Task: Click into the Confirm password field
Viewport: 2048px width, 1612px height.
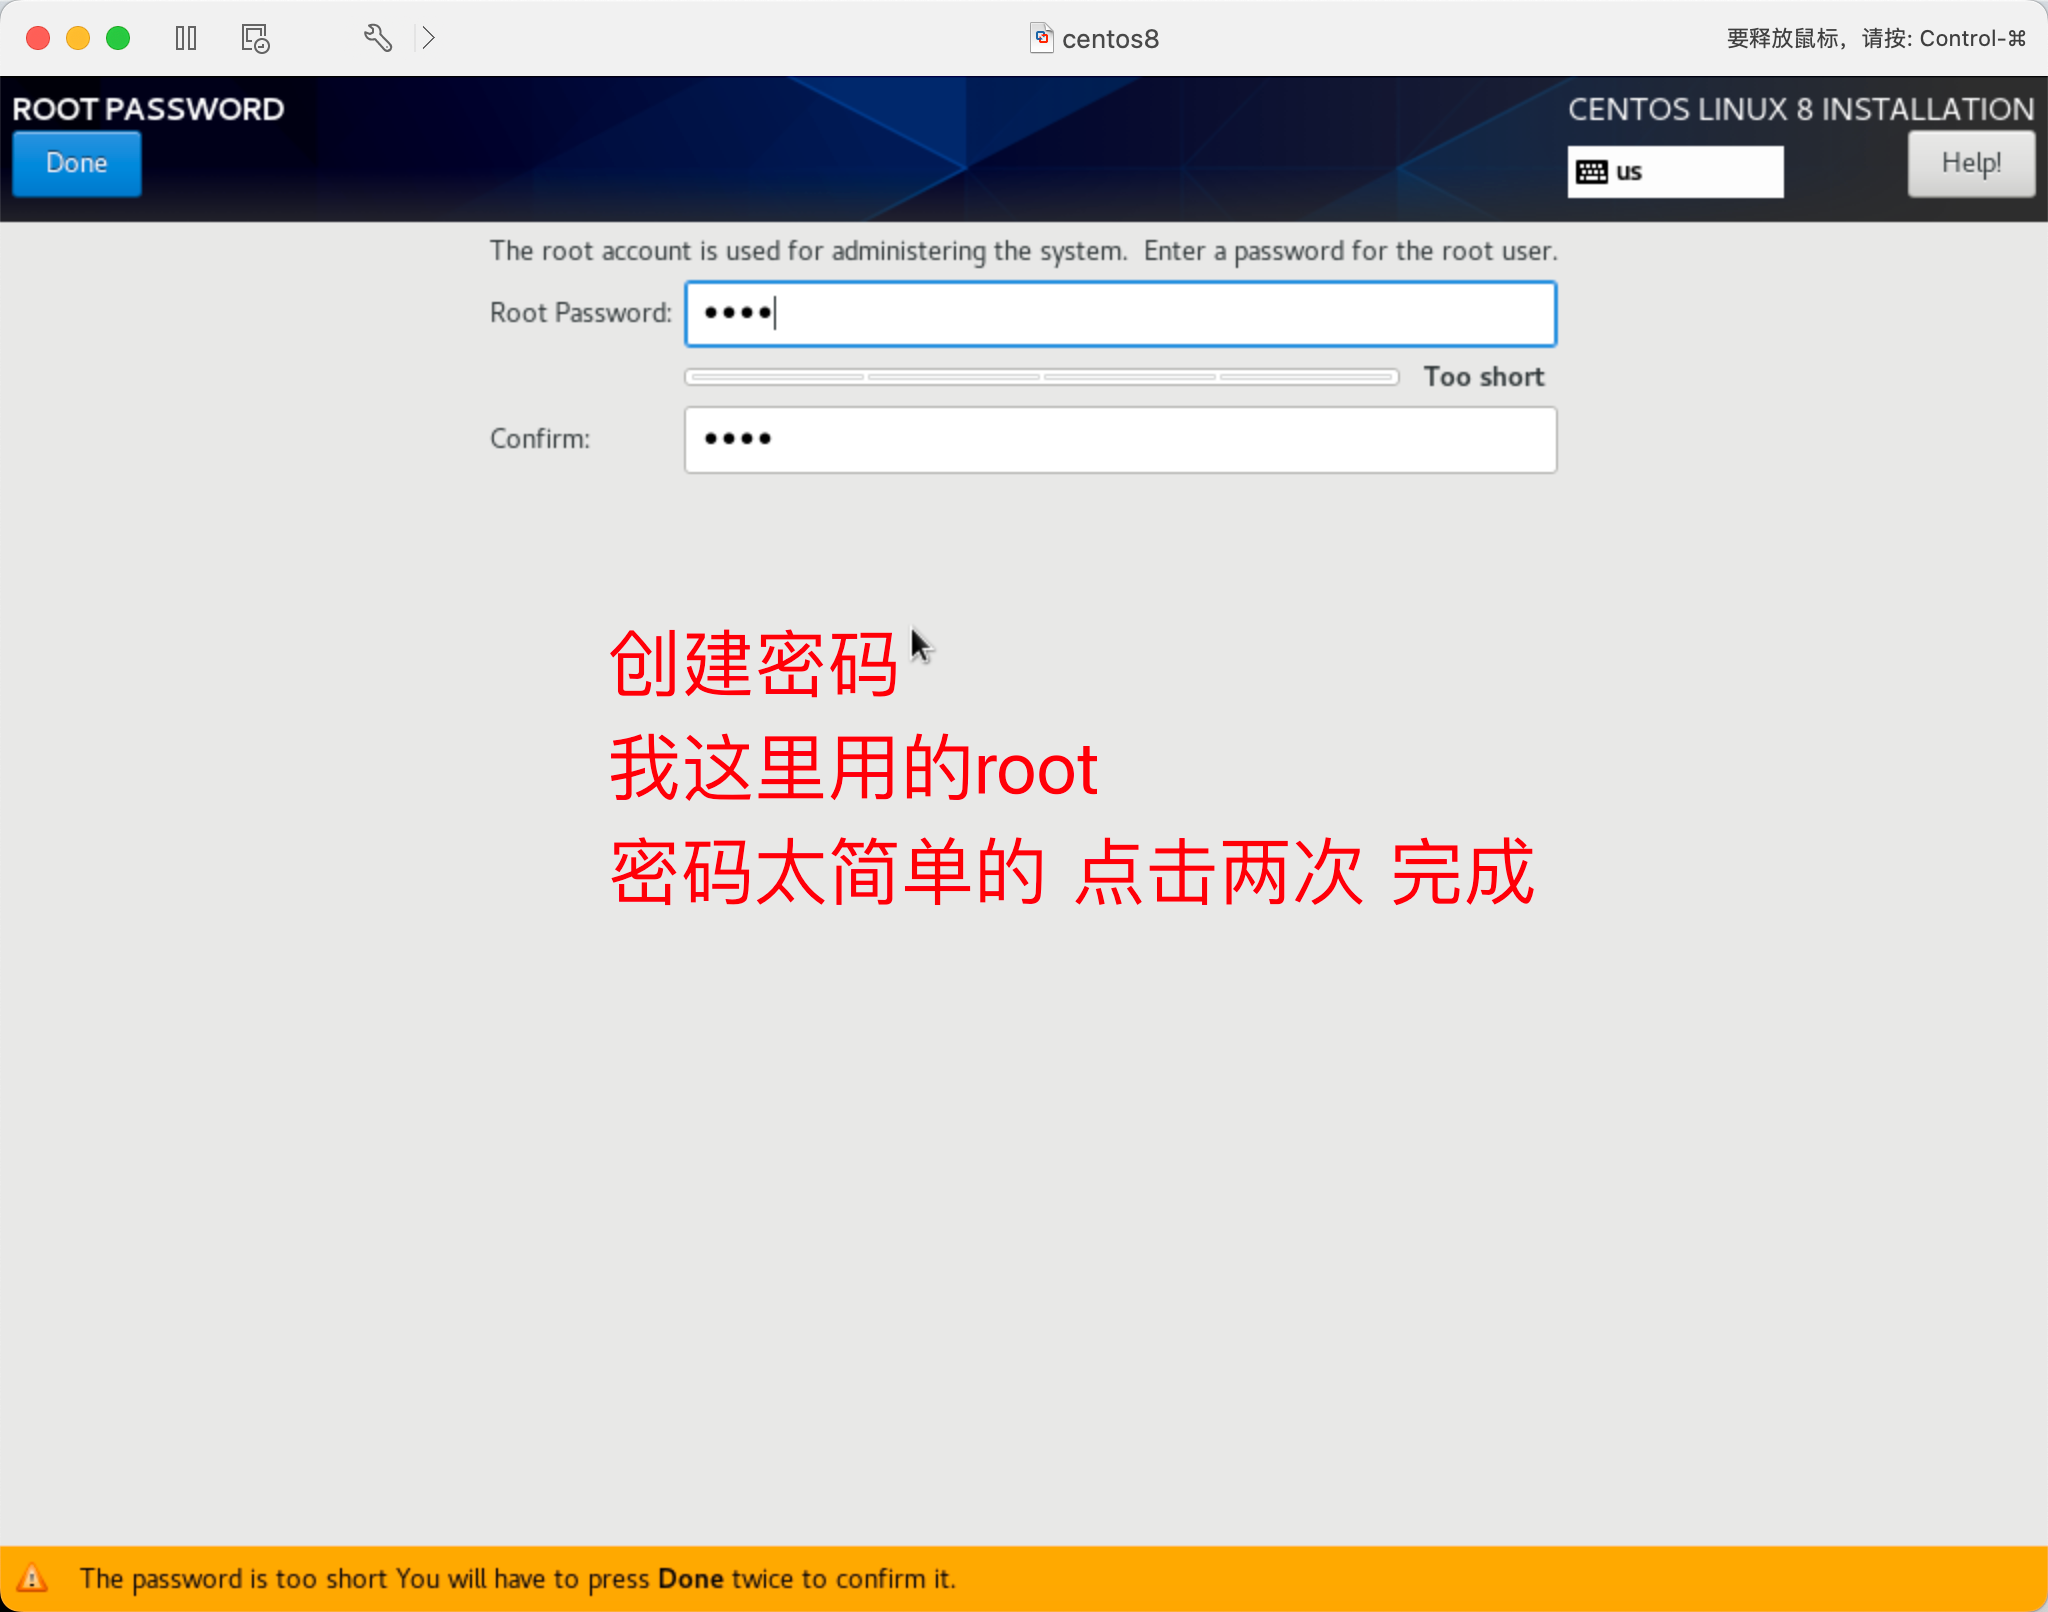Action: [1120, 440]
